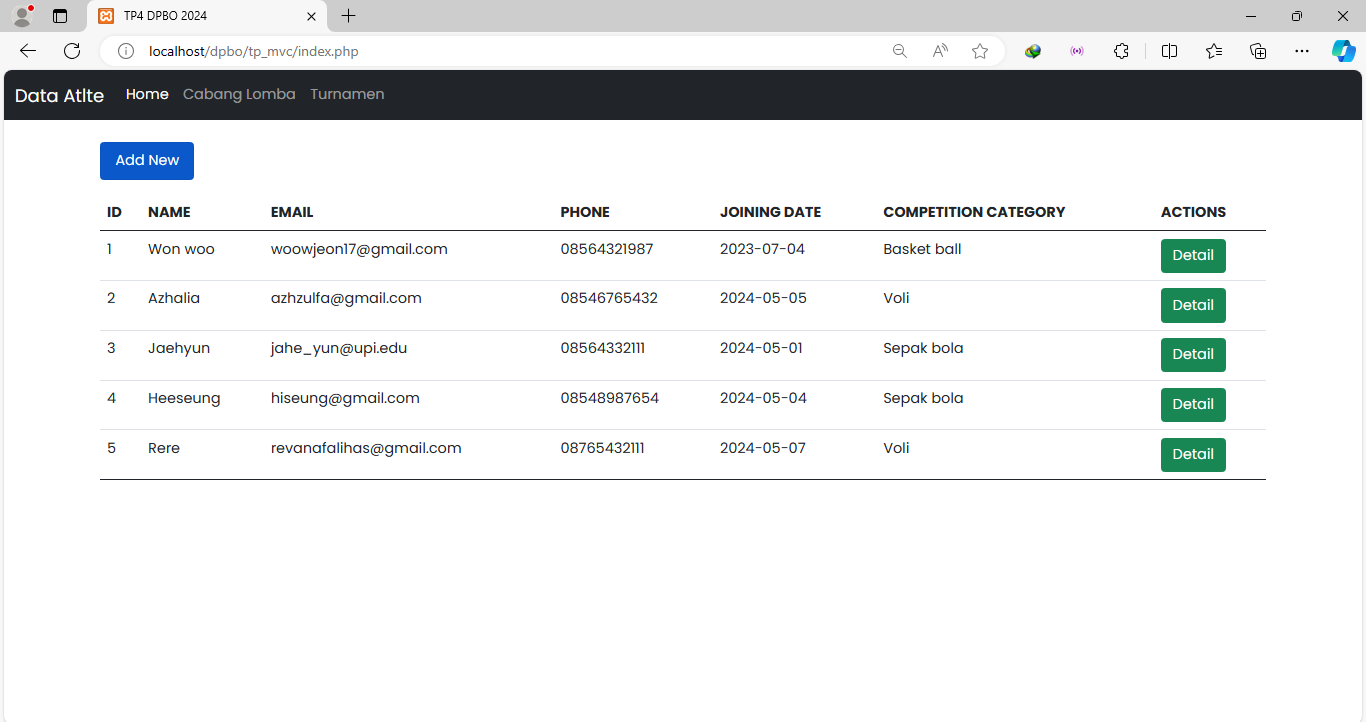Click the PHONE column header
1366x722 pixels.
[585, 212]
